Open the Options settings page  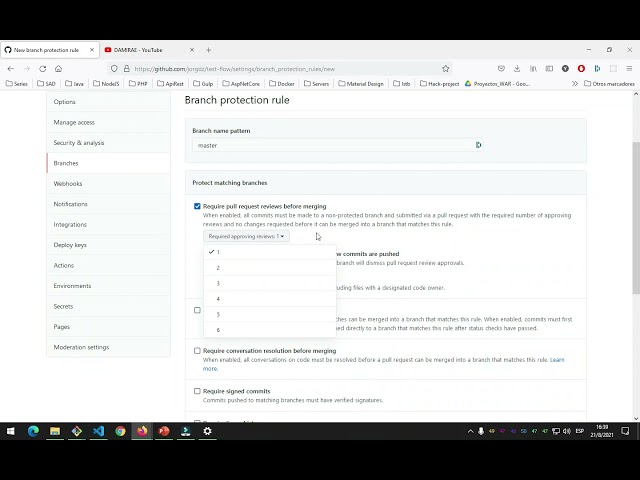coord(109,102)
